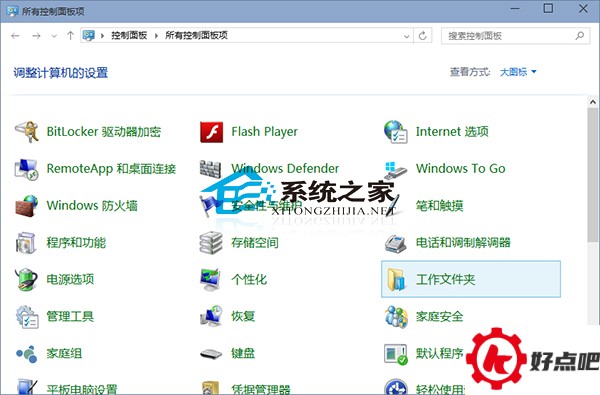
Task: Click the control panel icon in address bar
Action: [x=88, y=36]
